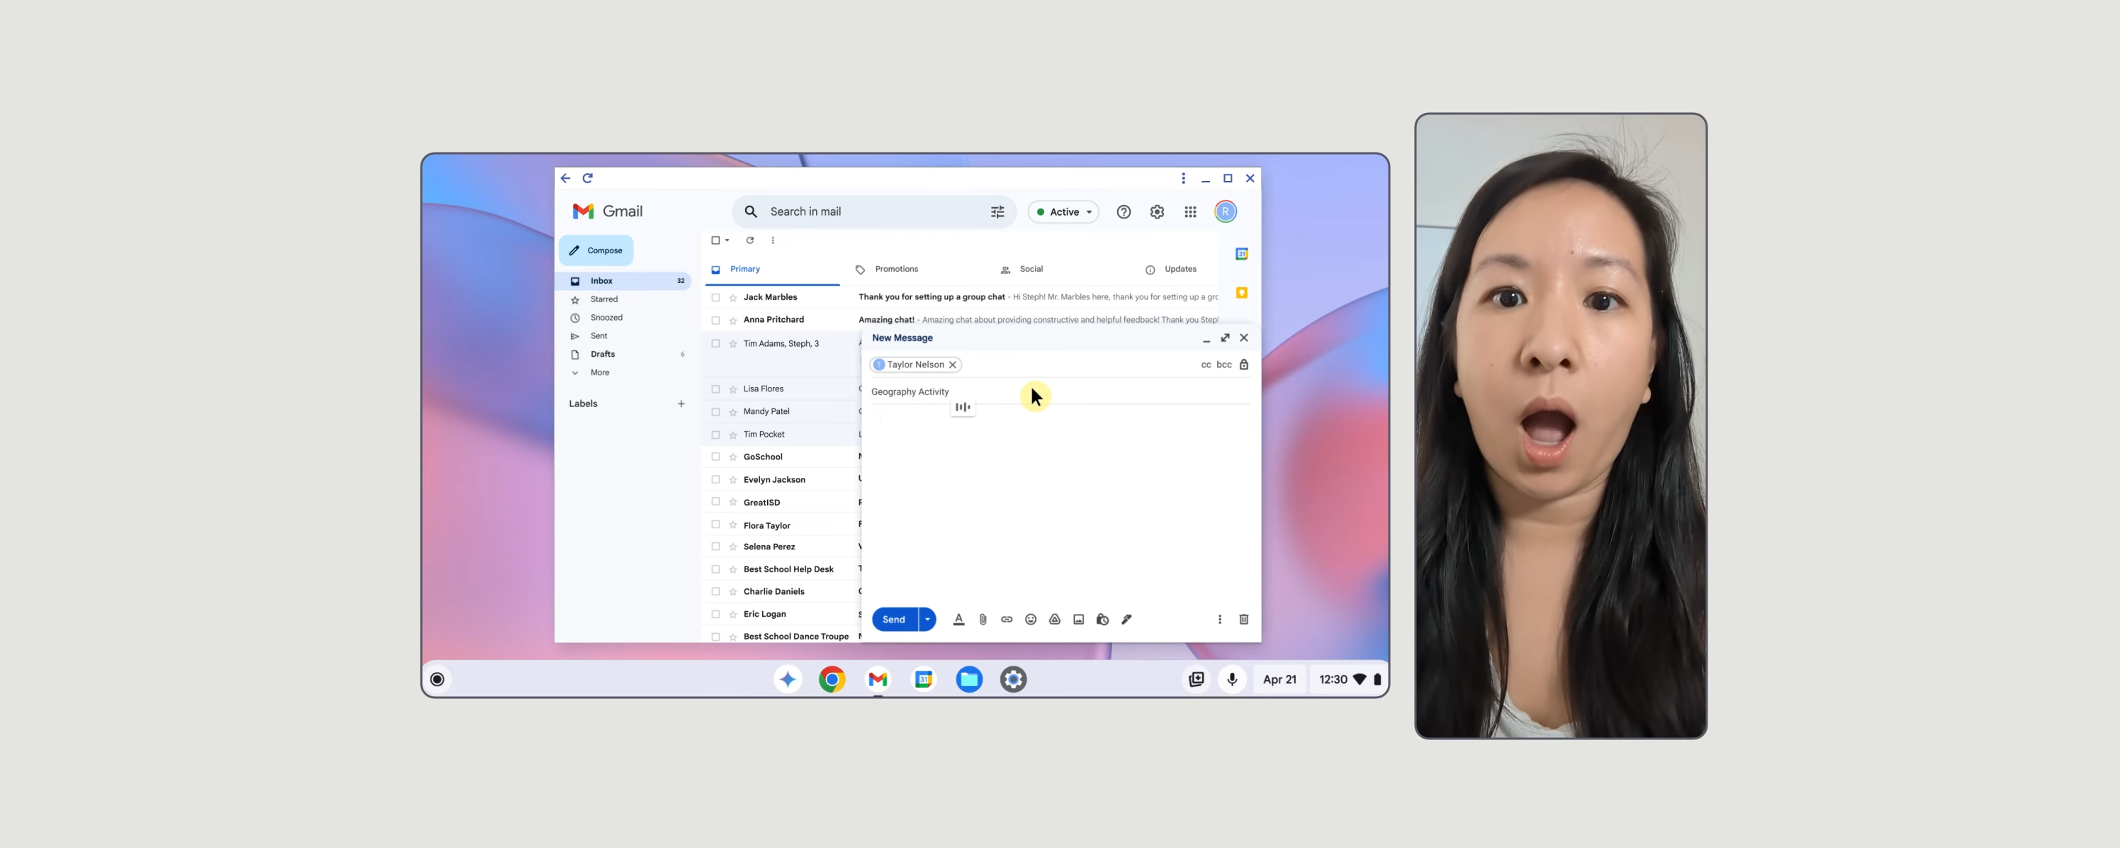Insert photo in the new message
The image size is (2120, 848).
[1079, 620]
